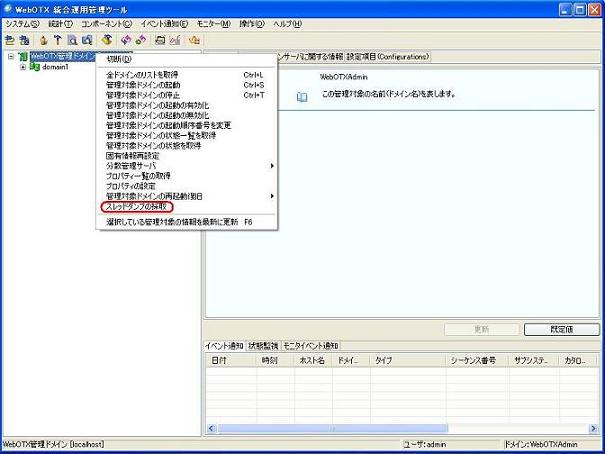Choose 管理対象ドメインの停止 (Ctrl+T) entry
The height and width of the screenshot is (454, 605).
187,95
